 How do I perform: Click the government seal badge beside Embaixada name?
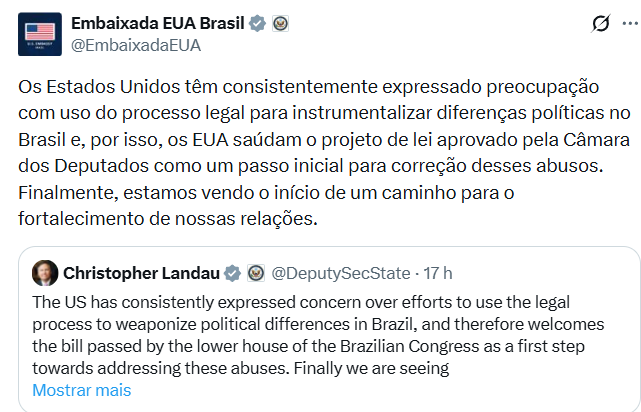tap(281, 22)
